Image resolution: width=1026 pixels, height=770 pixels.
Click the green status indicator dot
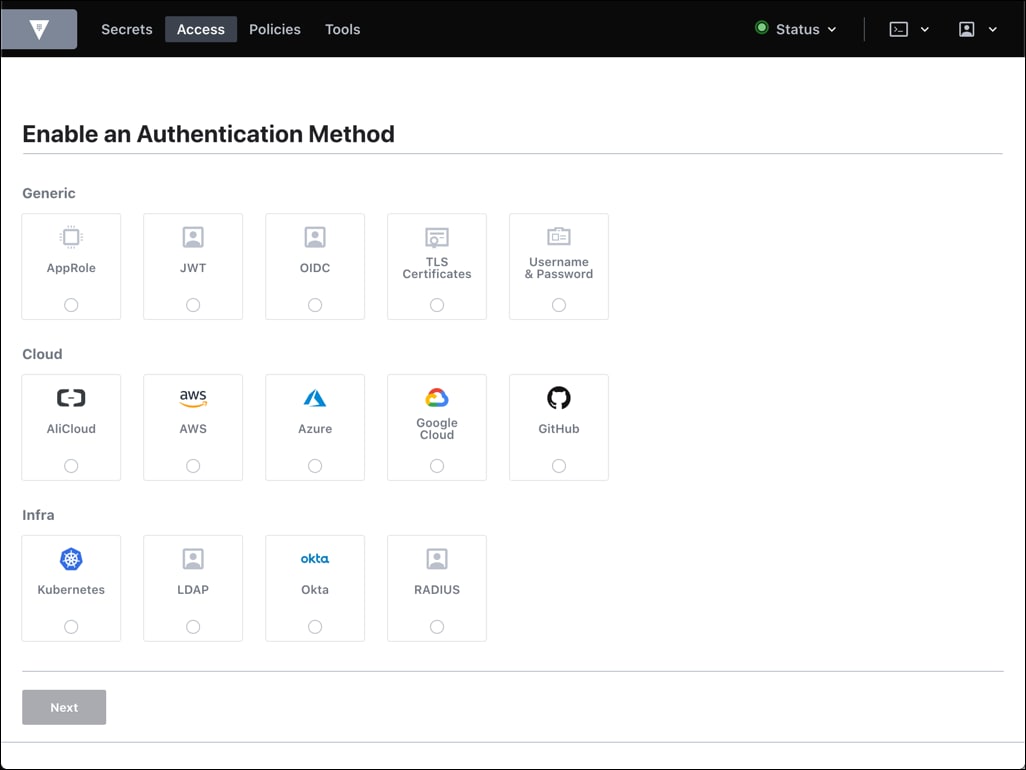tap(762, 27)
